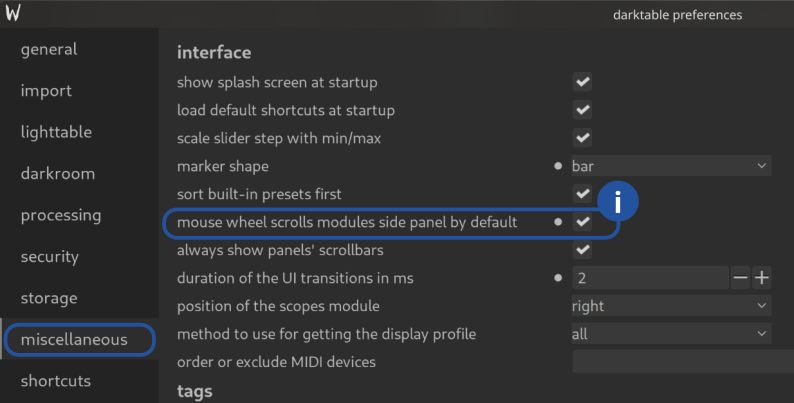The height and width of the screenshot is (403, 794).
Task: Open the shortcuts preferences tab
Action: (56, 381)
